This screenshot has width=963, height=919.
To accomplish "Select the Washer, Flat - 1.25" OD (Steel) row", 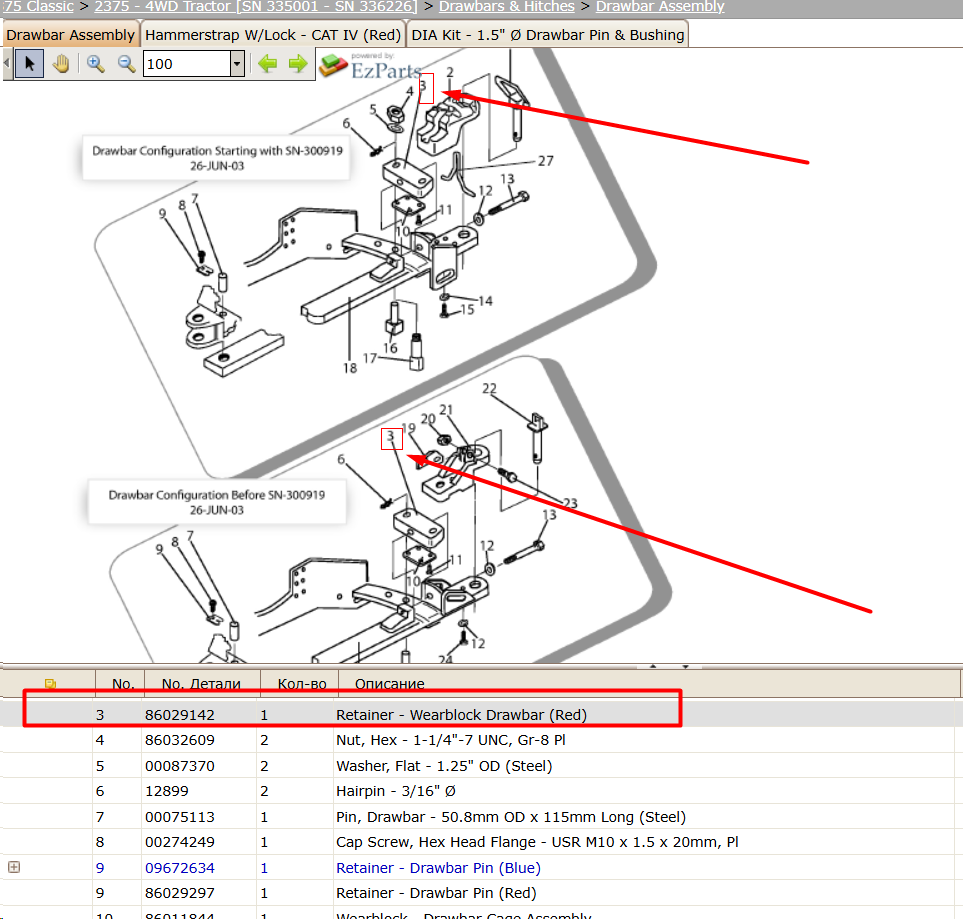I will (x=479, y=765).
